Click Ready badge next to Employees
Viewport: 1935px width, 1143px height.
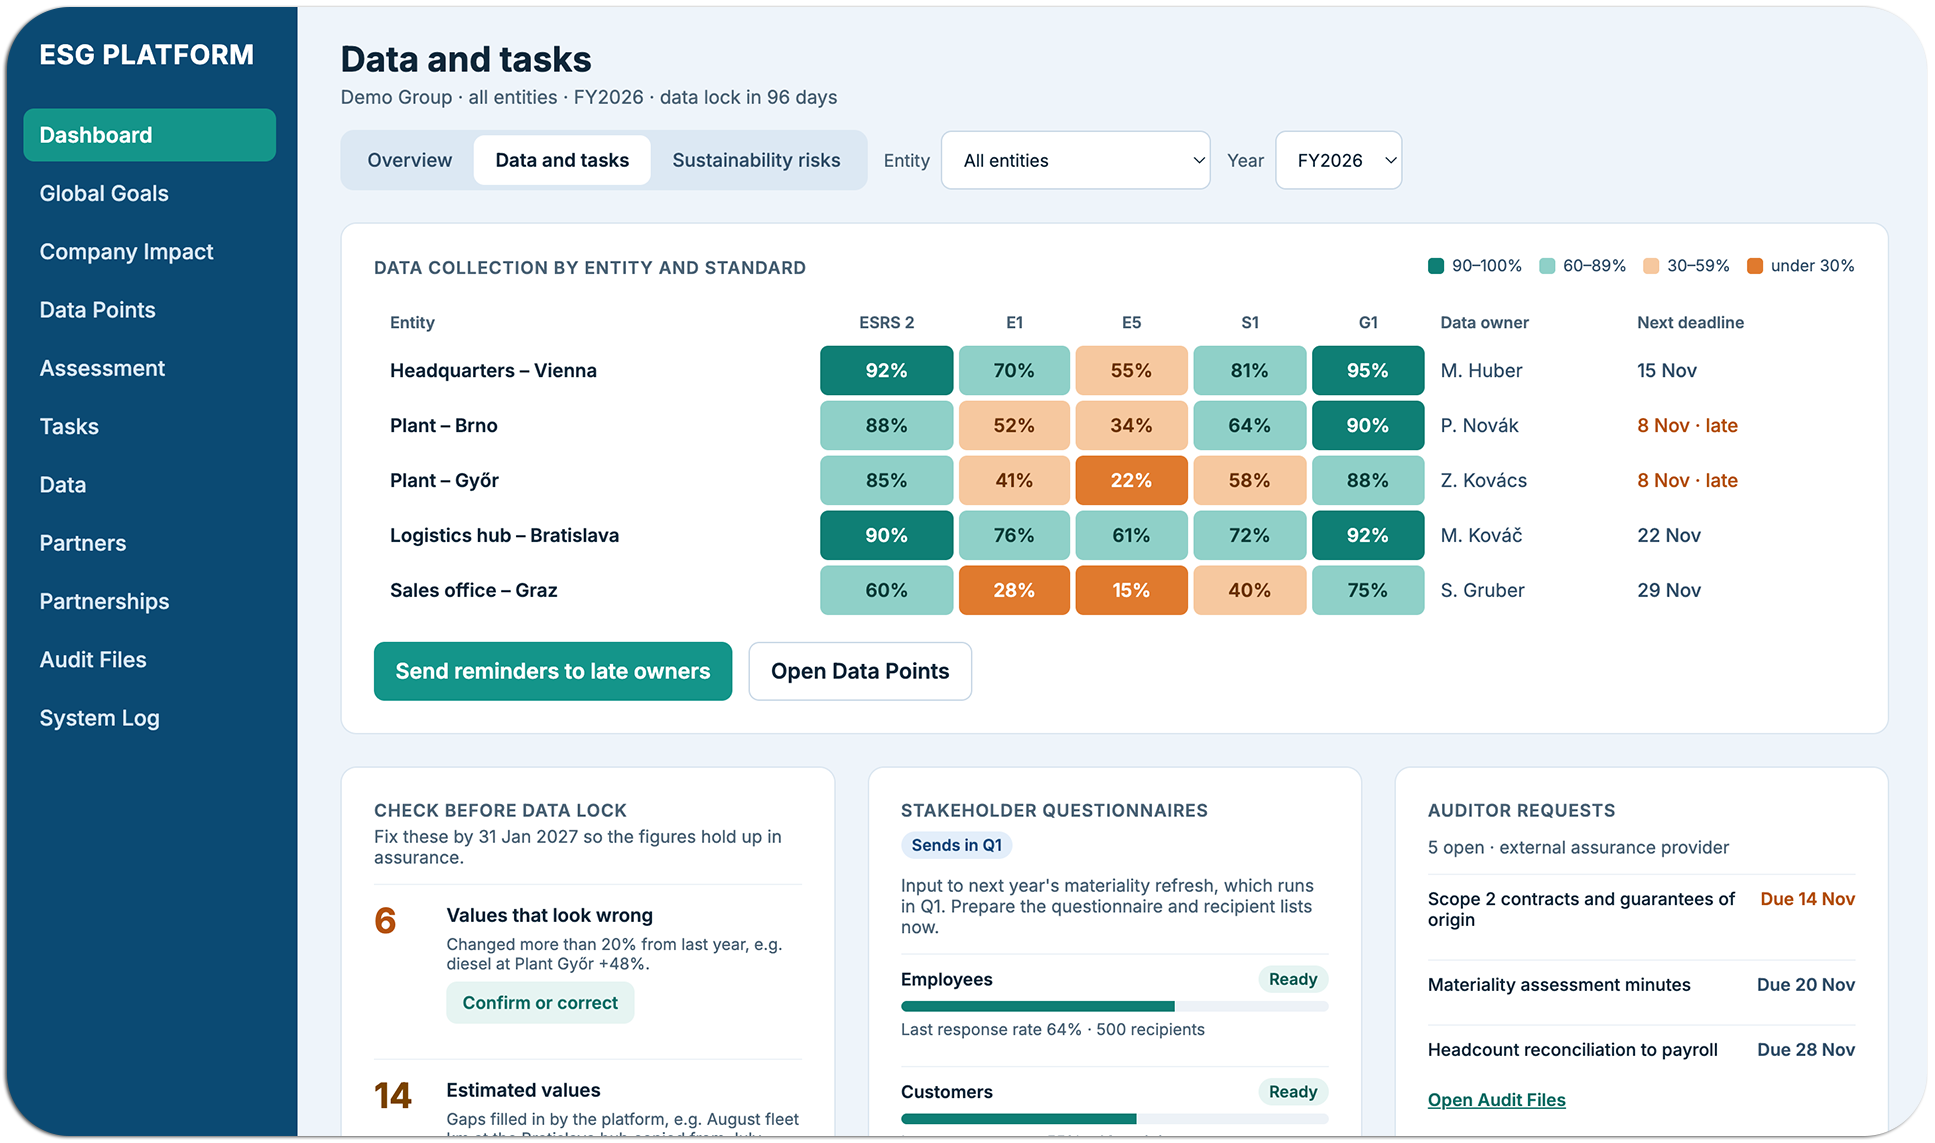(x=1292, y=979)
